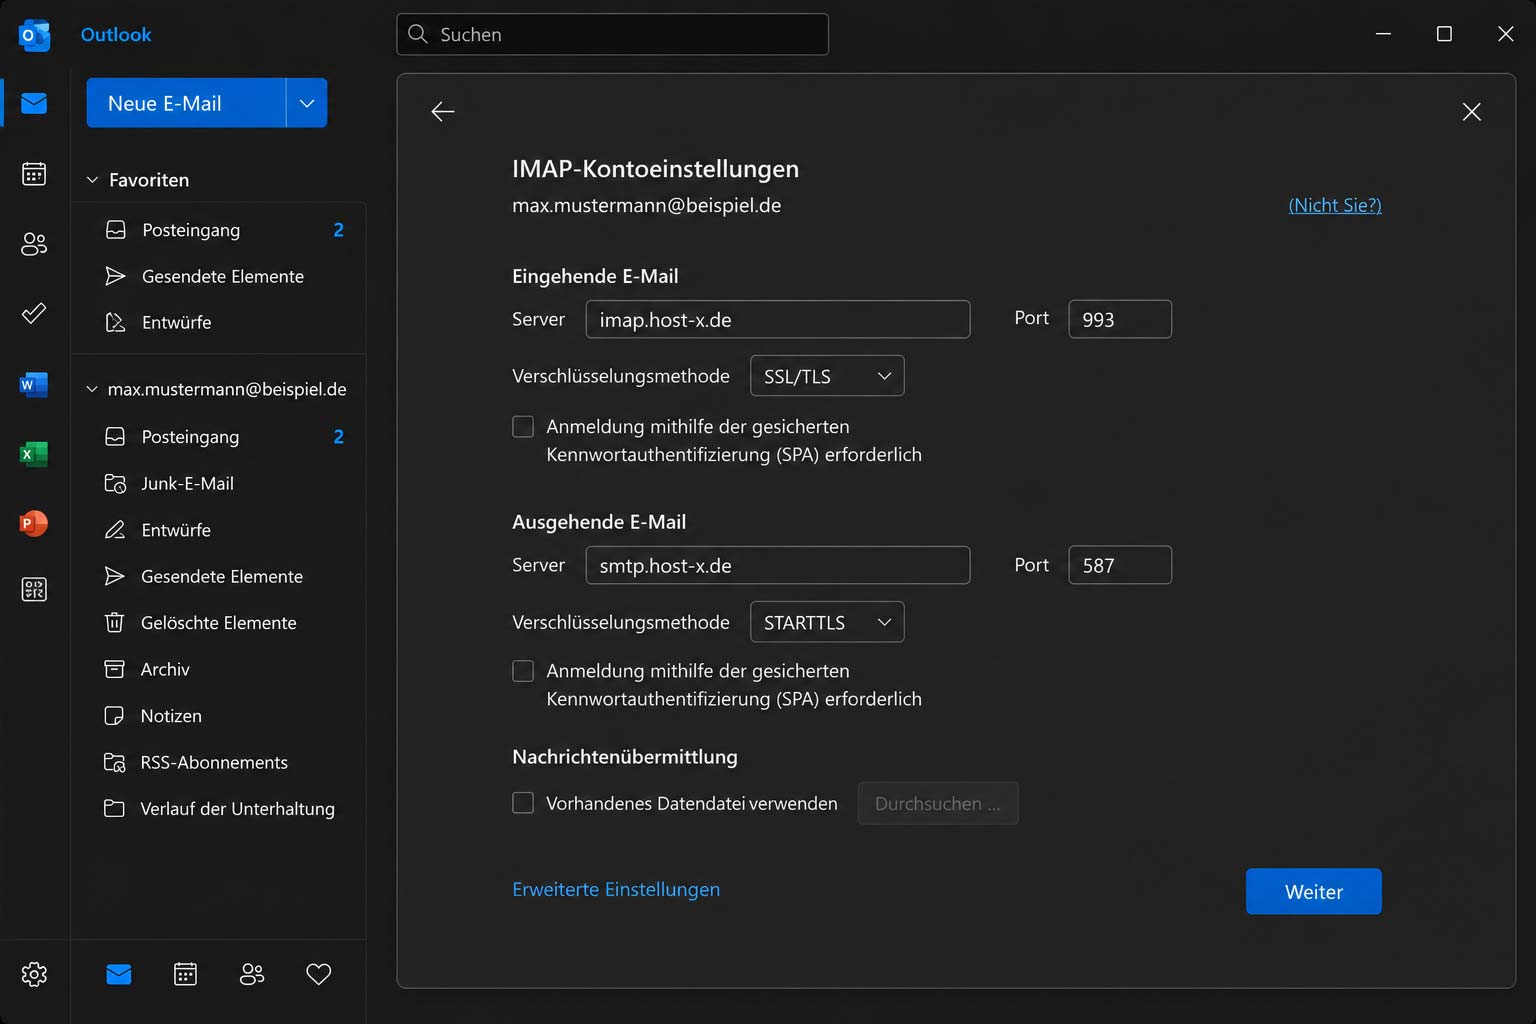
Task: Close the IMAP settings dialog
Action: pyautogui.click(x=1472, y=111)
